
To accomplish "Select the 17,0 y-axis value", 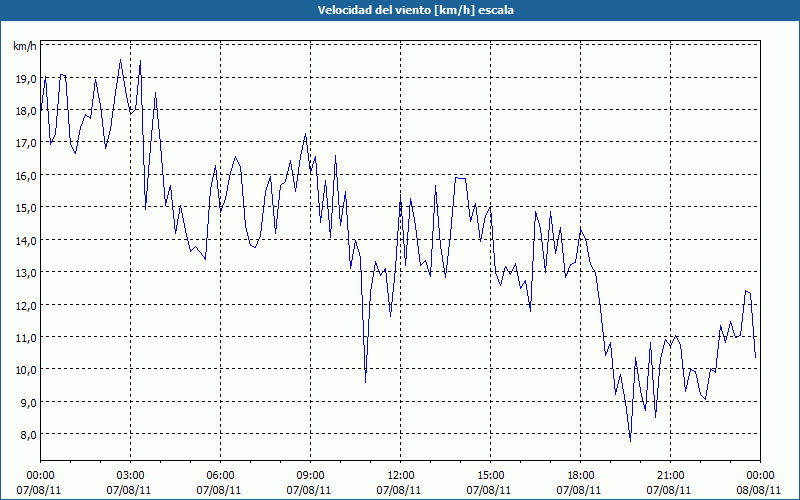I will coord(26,143).
